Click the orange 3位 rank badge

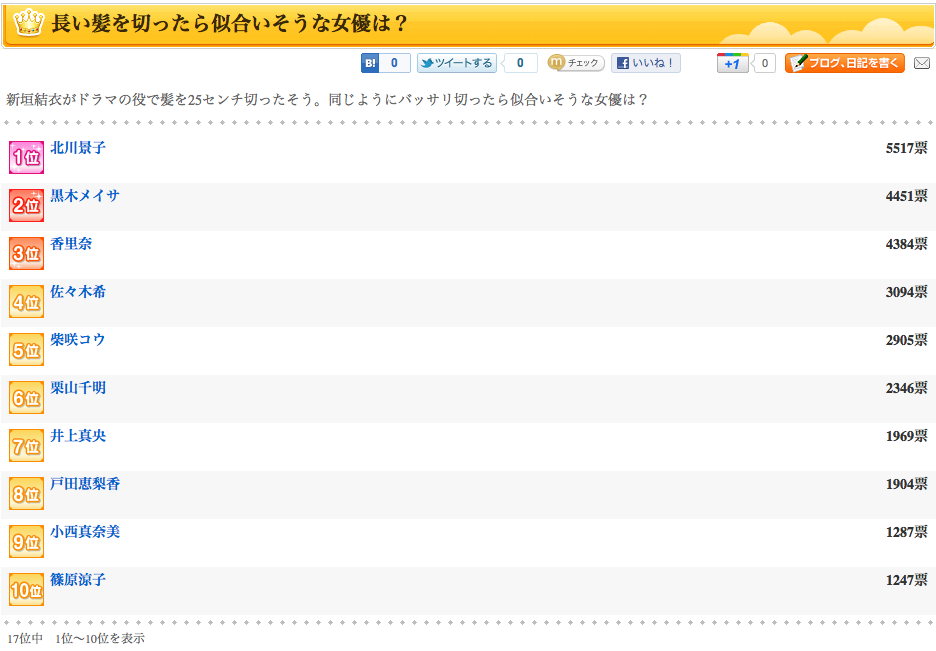coord(26,254)
